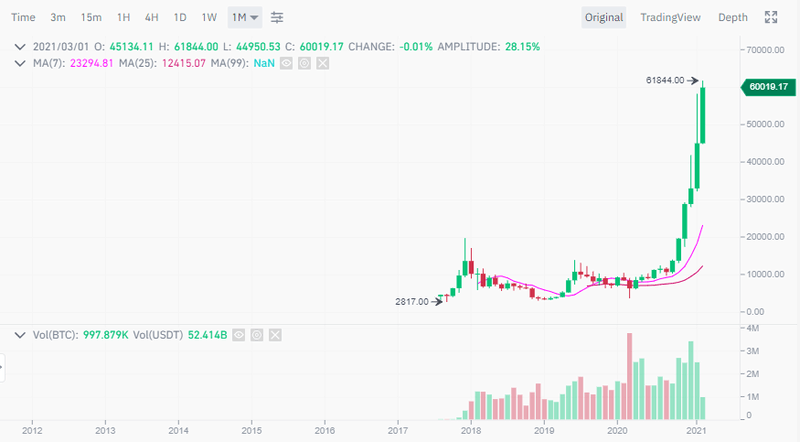Image resolution: width=800 pixels, height=442 pixels.
Task: Collapse the candle OHLC info row
Action: pos(21,46)
